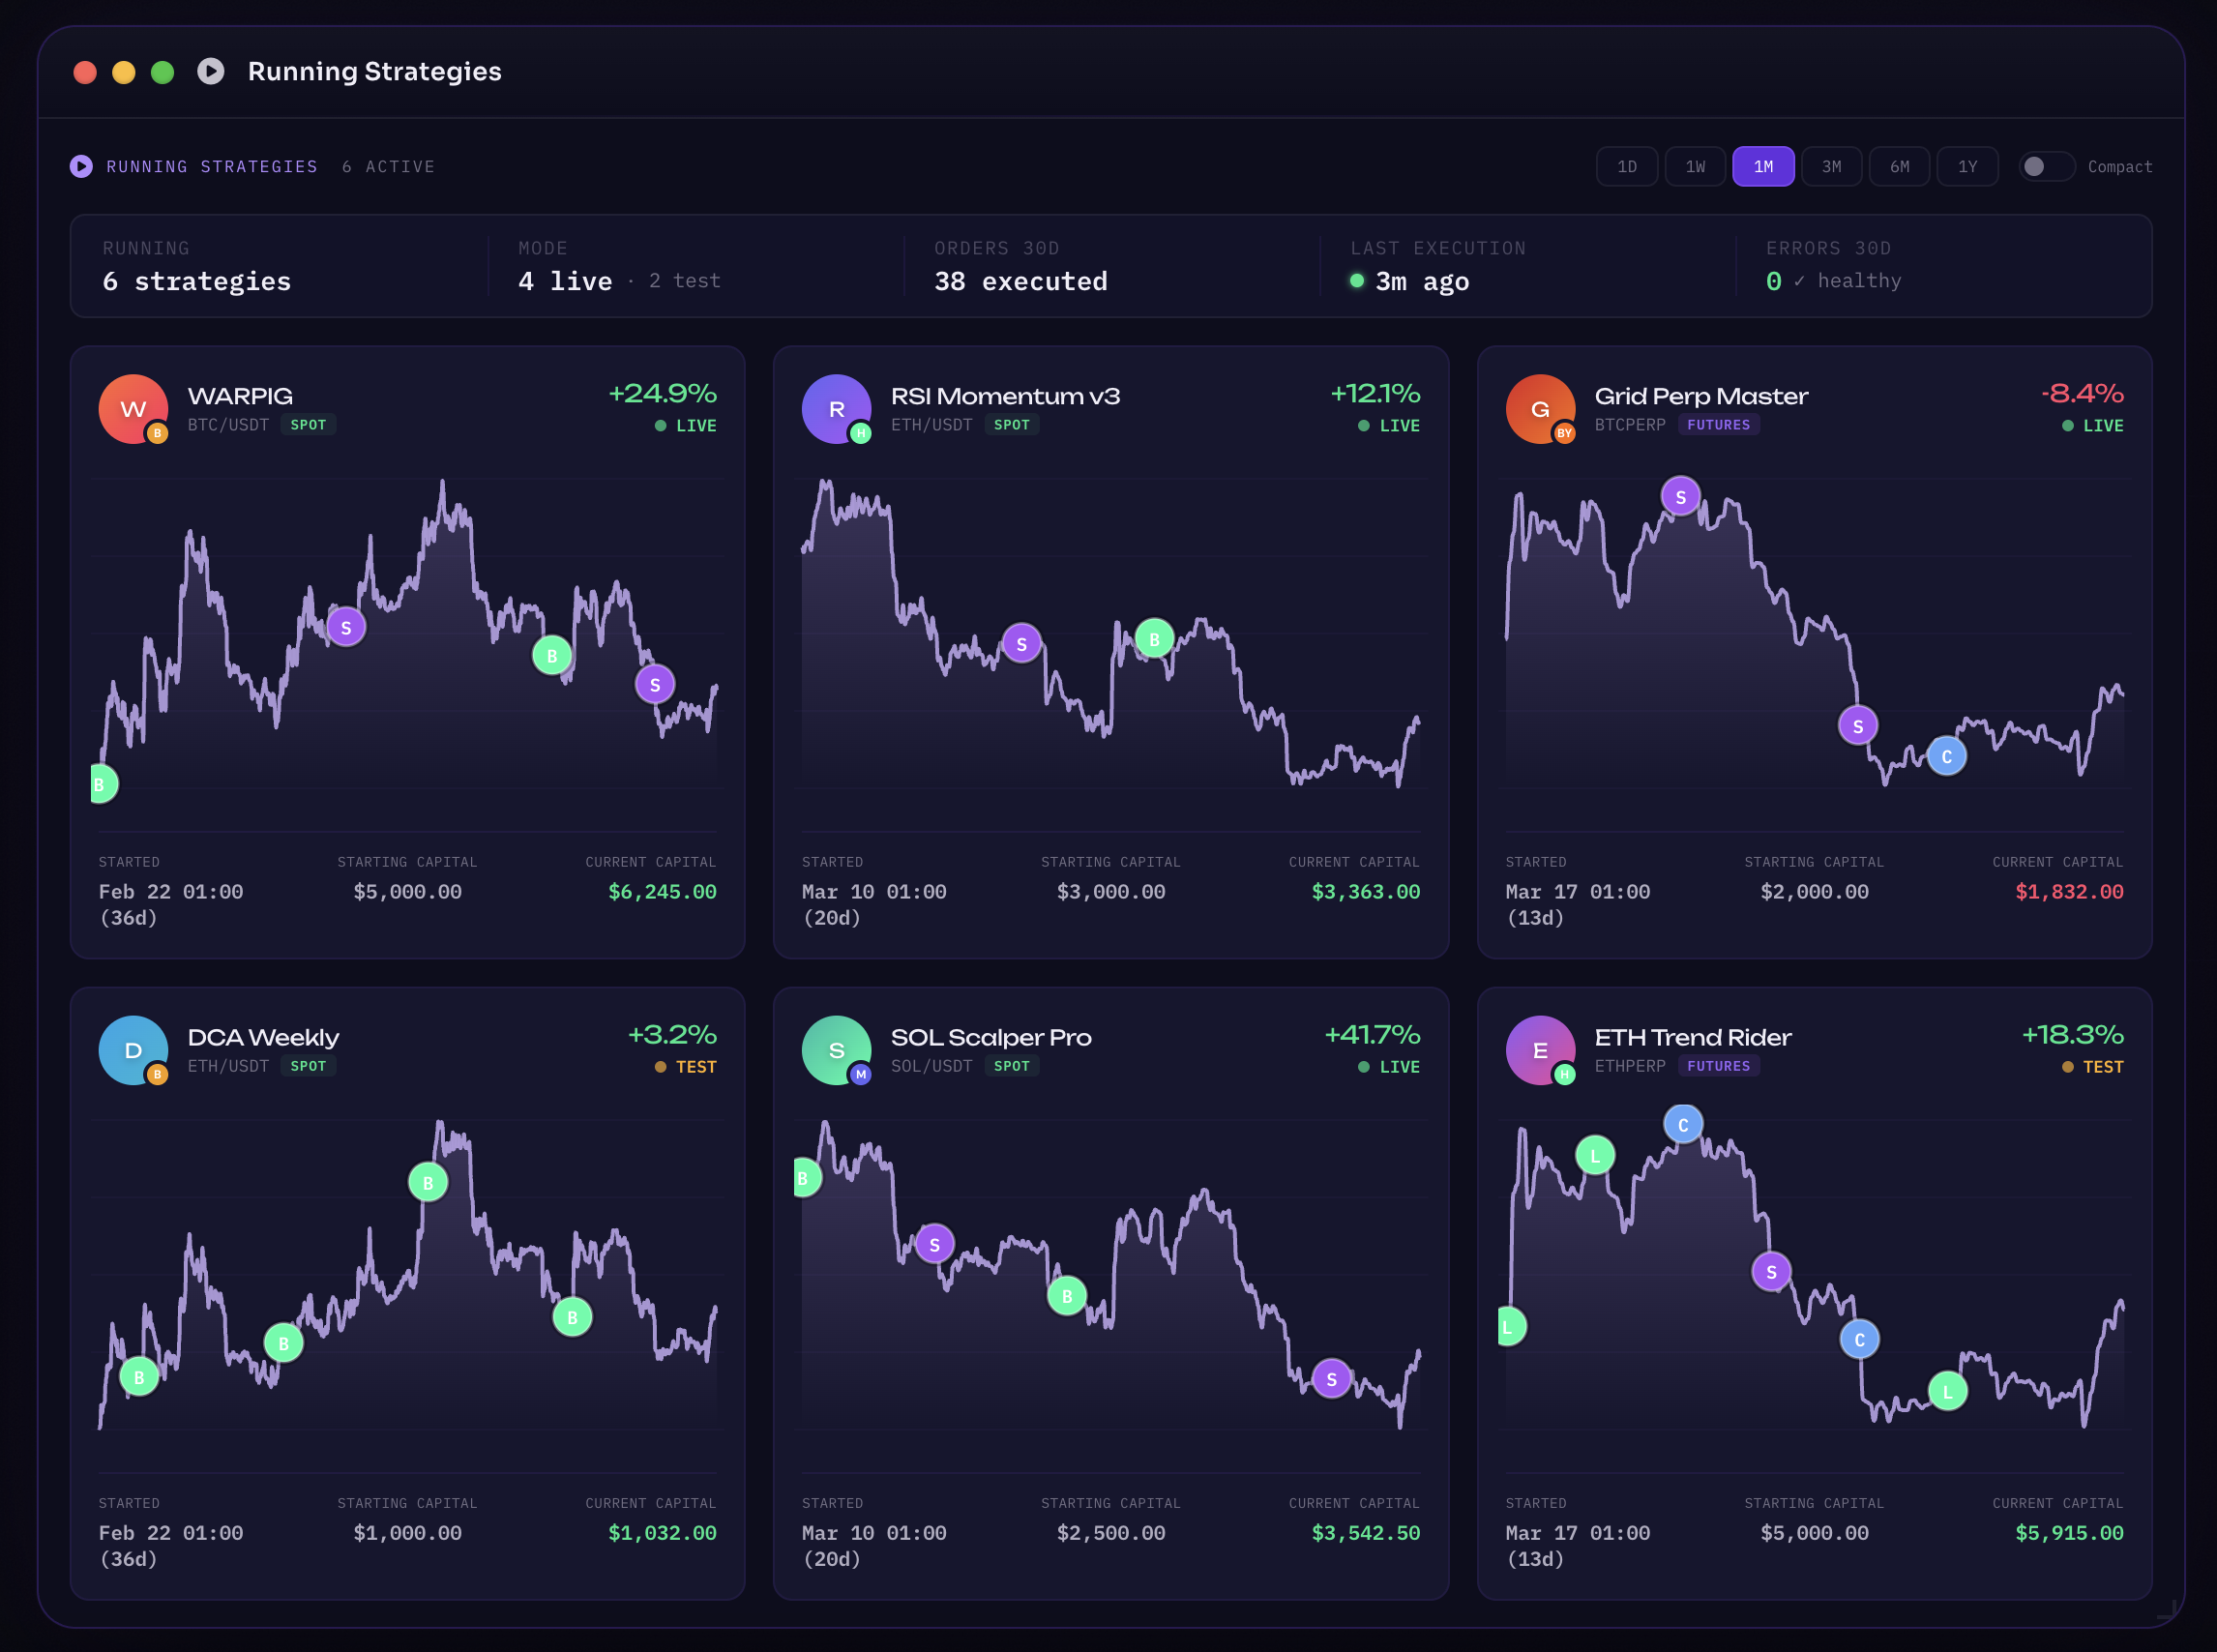Select the 1D time range

click(x=1627, y=166)
